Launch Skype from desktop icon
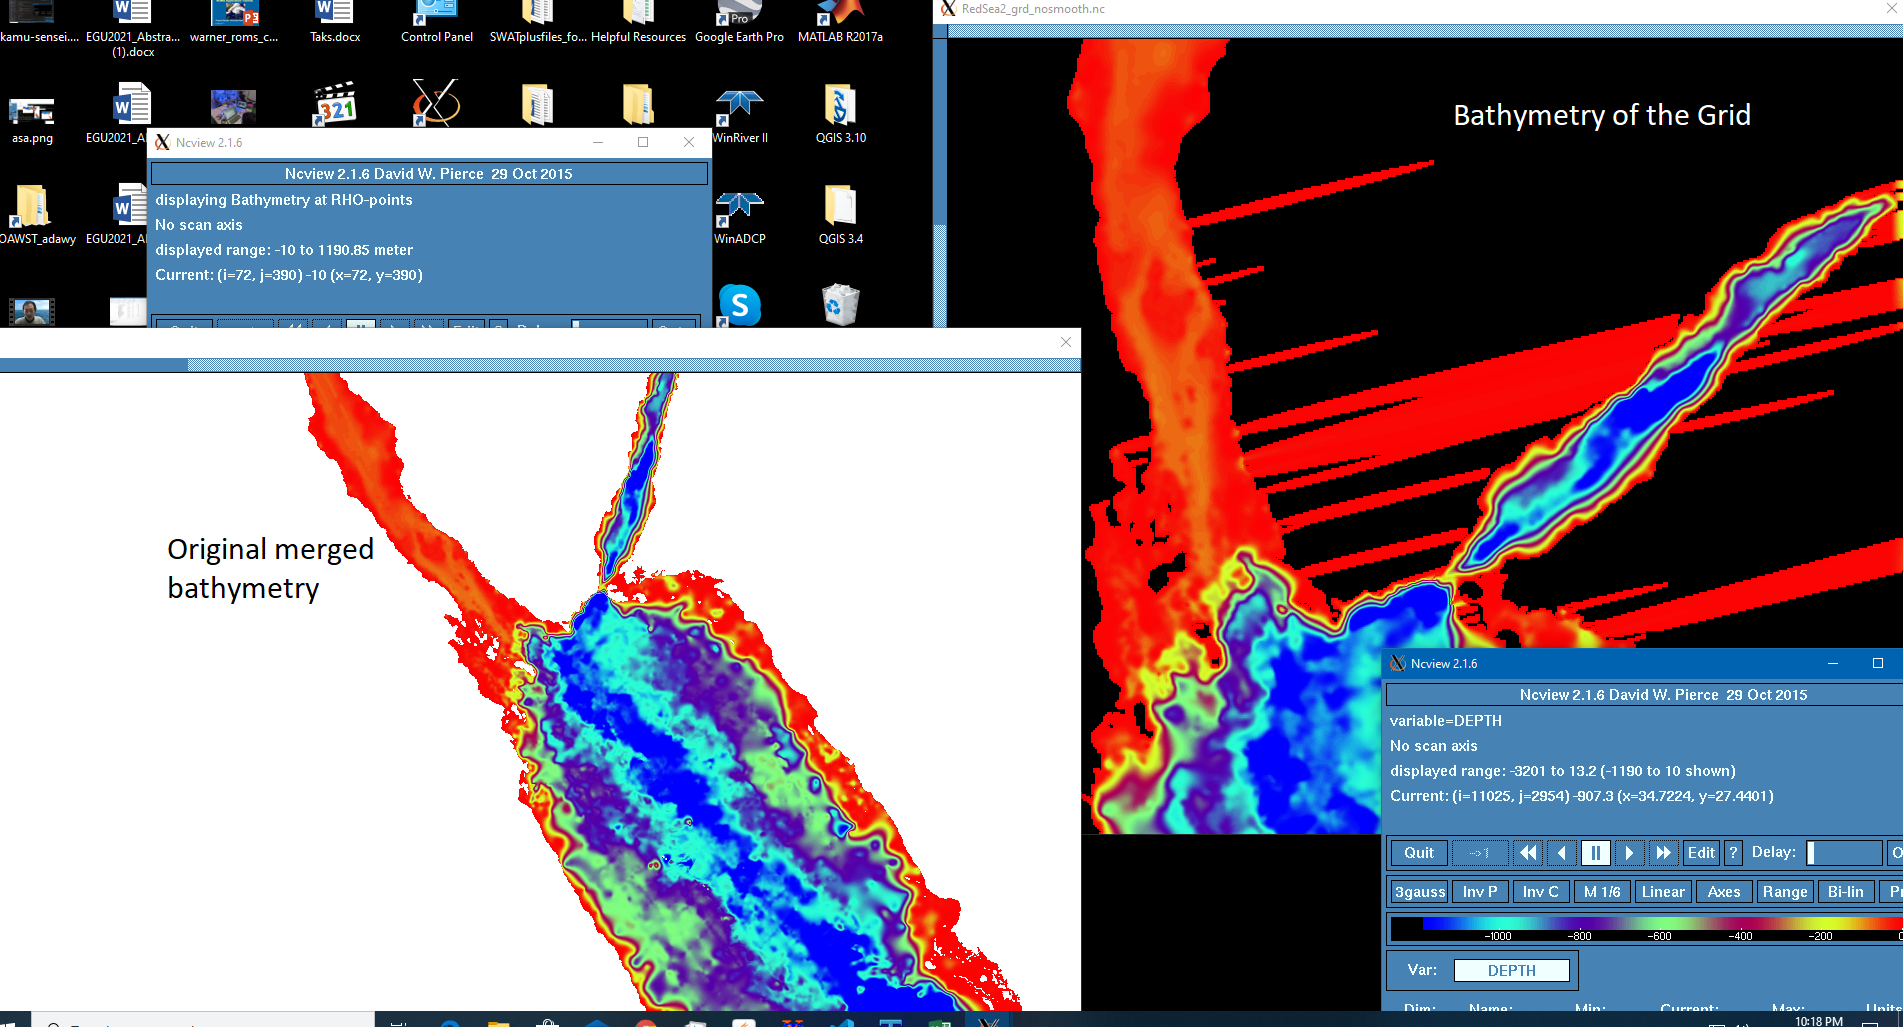This screenshot has width=1903, height=1027. pyautogui.click(x=739, y=305)
